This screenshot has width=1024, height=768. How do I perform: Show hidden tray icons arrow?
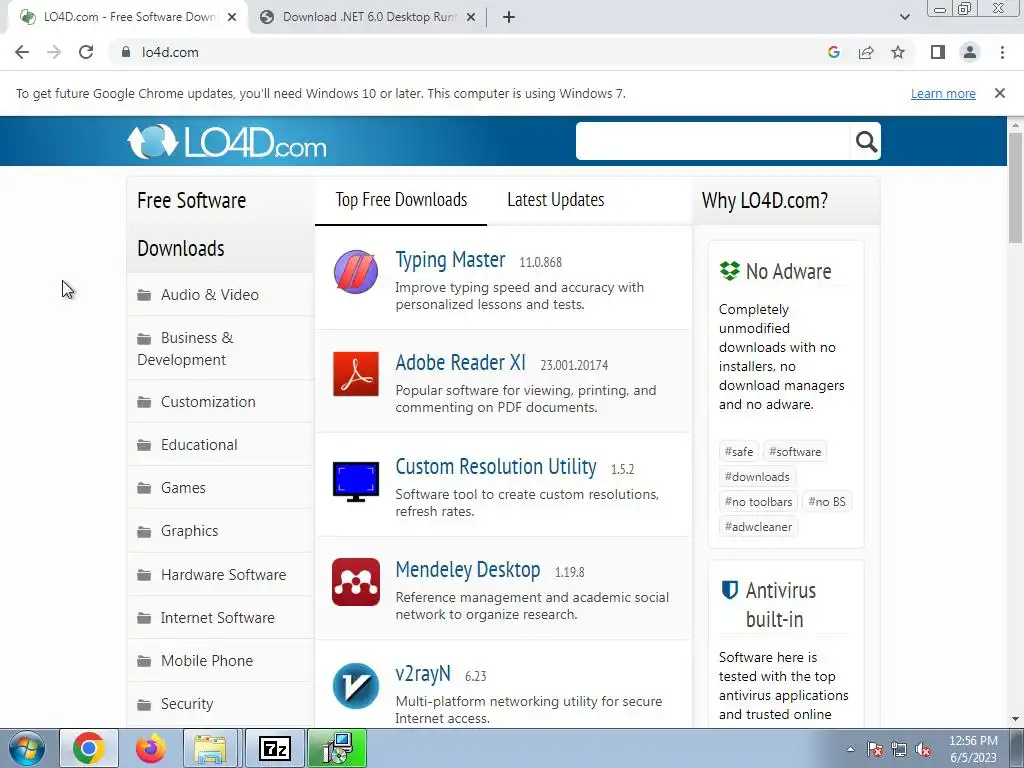coord(850,749)
